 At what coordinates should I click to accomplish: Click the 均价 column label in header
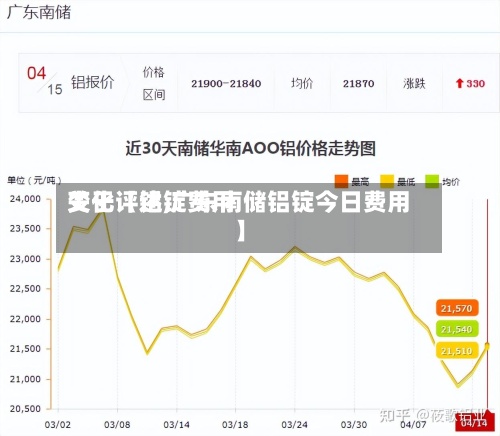click(x=302, y=83)
